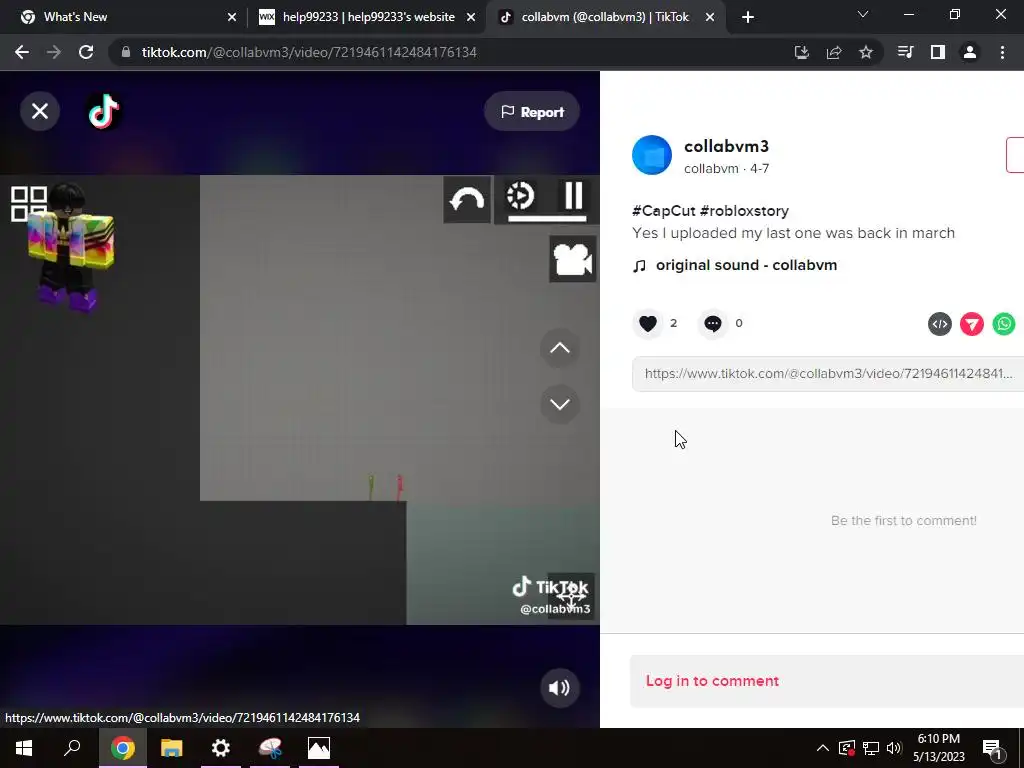Go back in browser
The height and width of the screenshot is (768, 1024).
click(22, 52)
